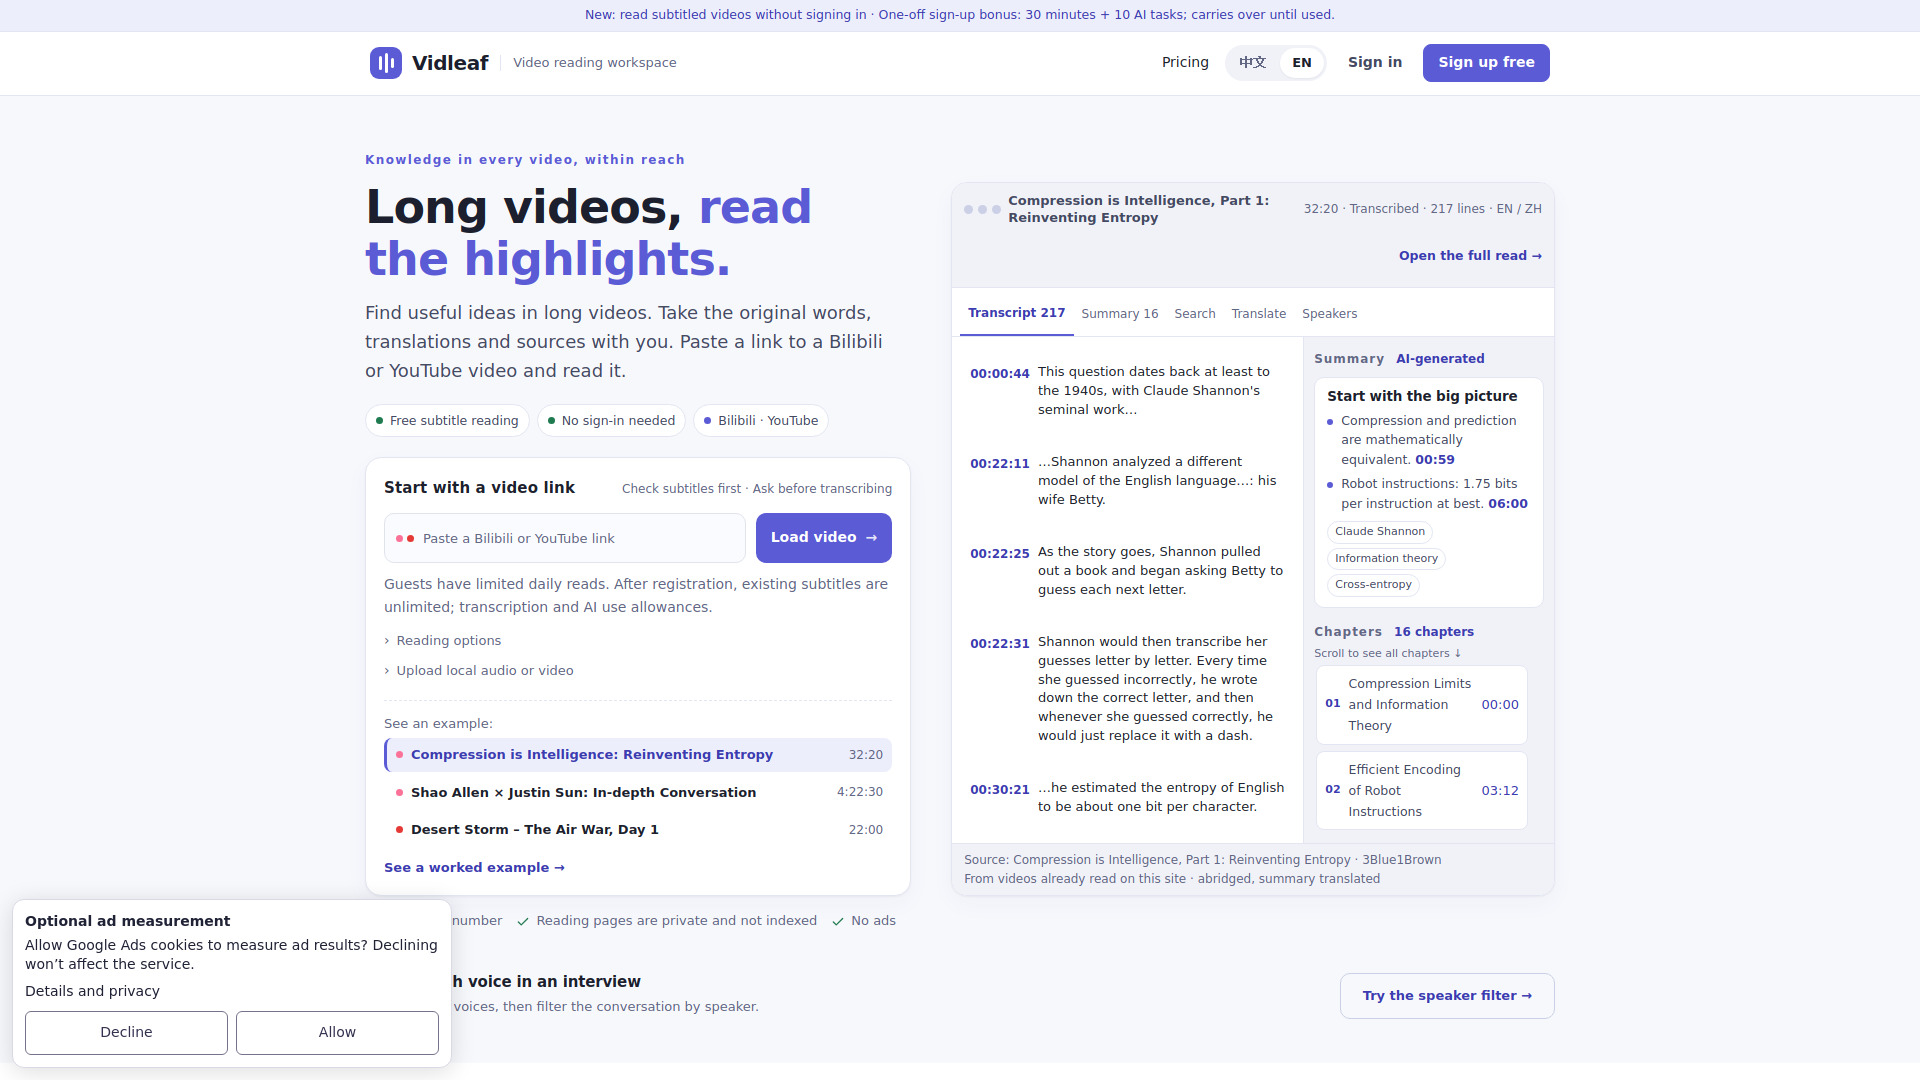Click summary timestamp 06:00

click(1508, 504)
